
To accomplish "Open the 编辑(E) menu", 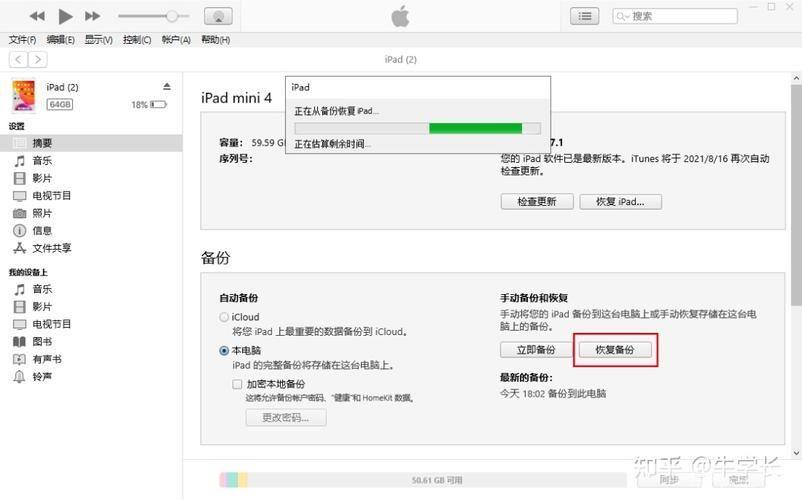I will pos(60,40).
